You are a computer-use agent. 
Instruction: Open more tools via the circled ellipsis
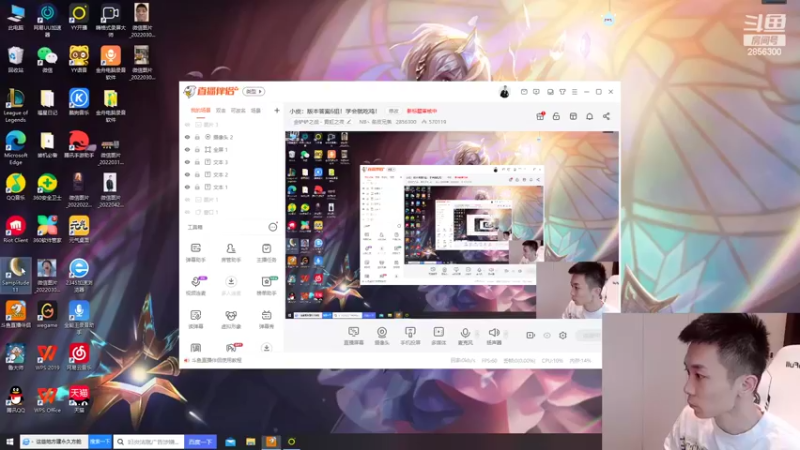(273, 227)
